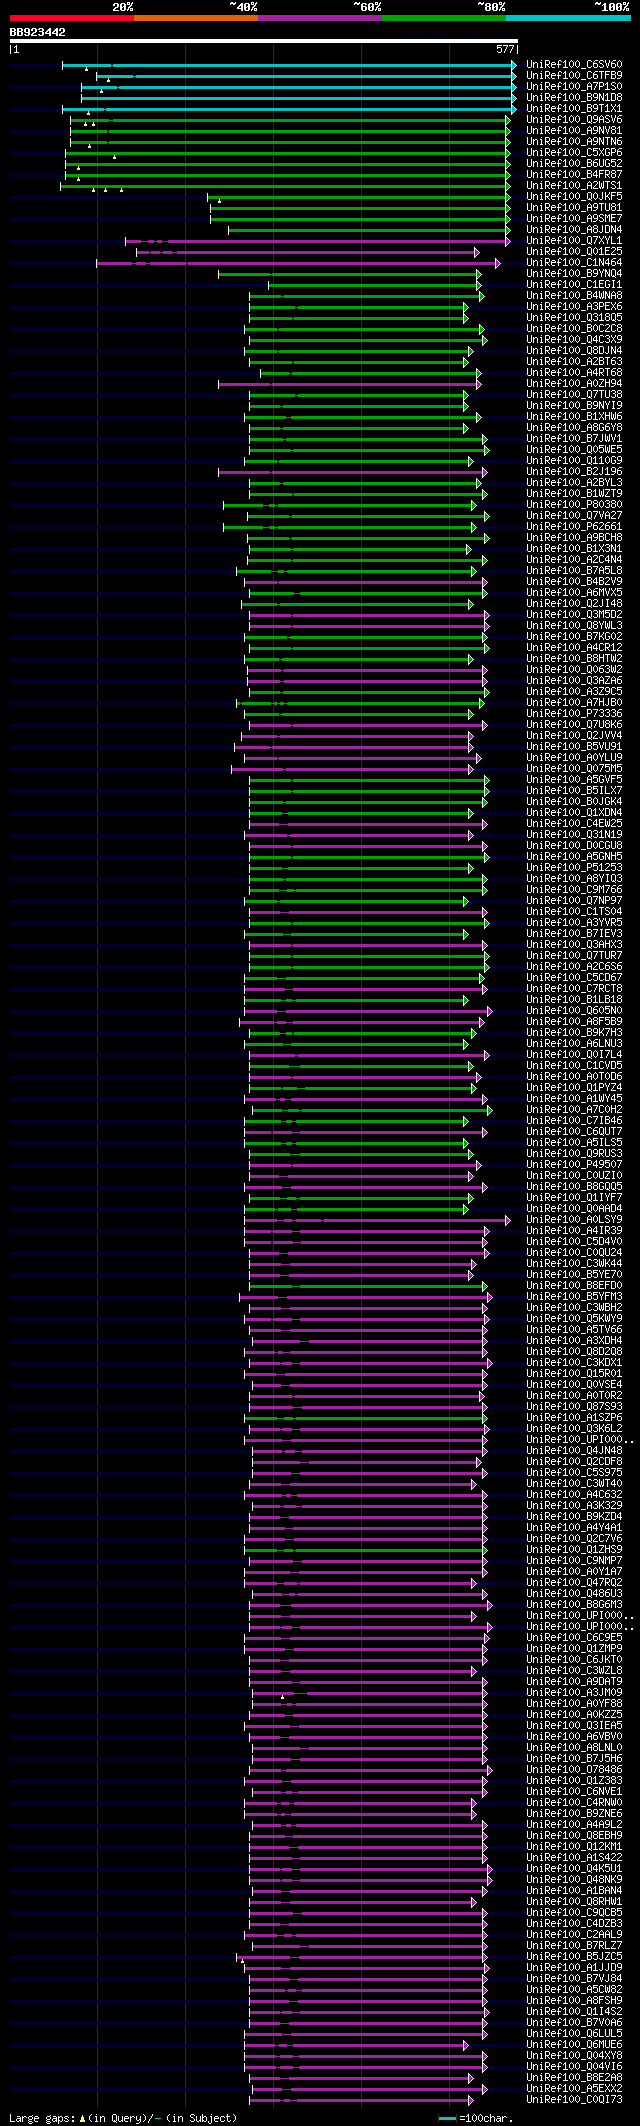Select hit UniRef100_C1EGI1
The width and height of the screenshot is (640, 2126).
click(574, 285)
